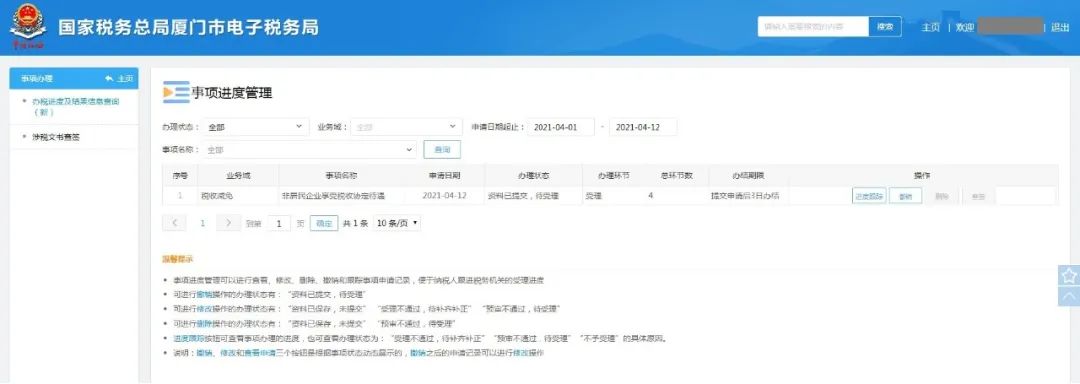Select 涉税文书查签 sidebar item
1080x384 pixels.
coord(56,137)
